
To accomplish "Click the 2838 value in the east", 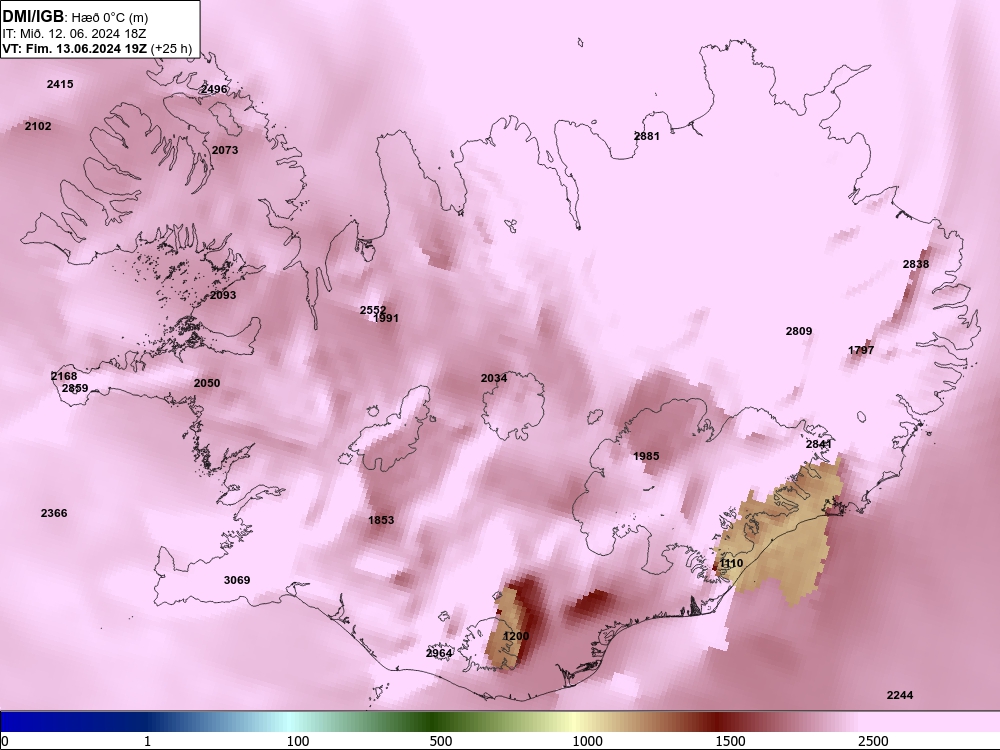I will (916, 264).
